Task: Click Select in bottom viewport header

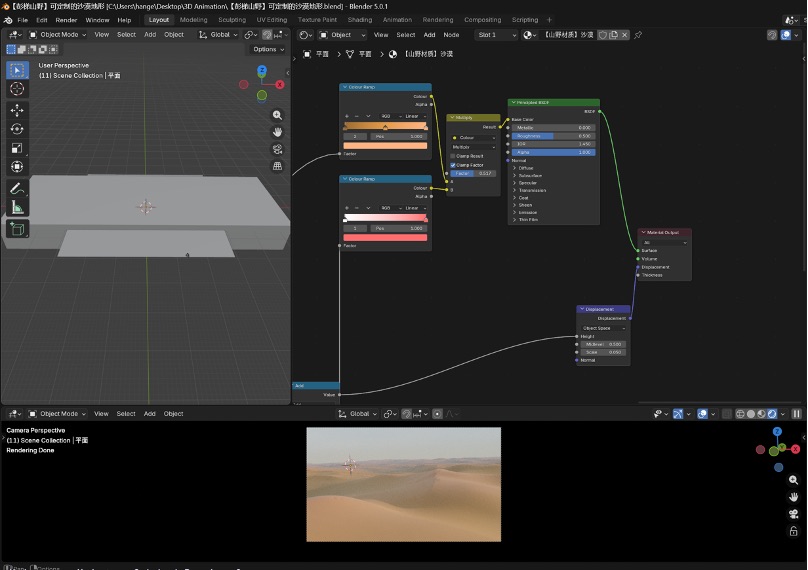Action: coord(126,414)
